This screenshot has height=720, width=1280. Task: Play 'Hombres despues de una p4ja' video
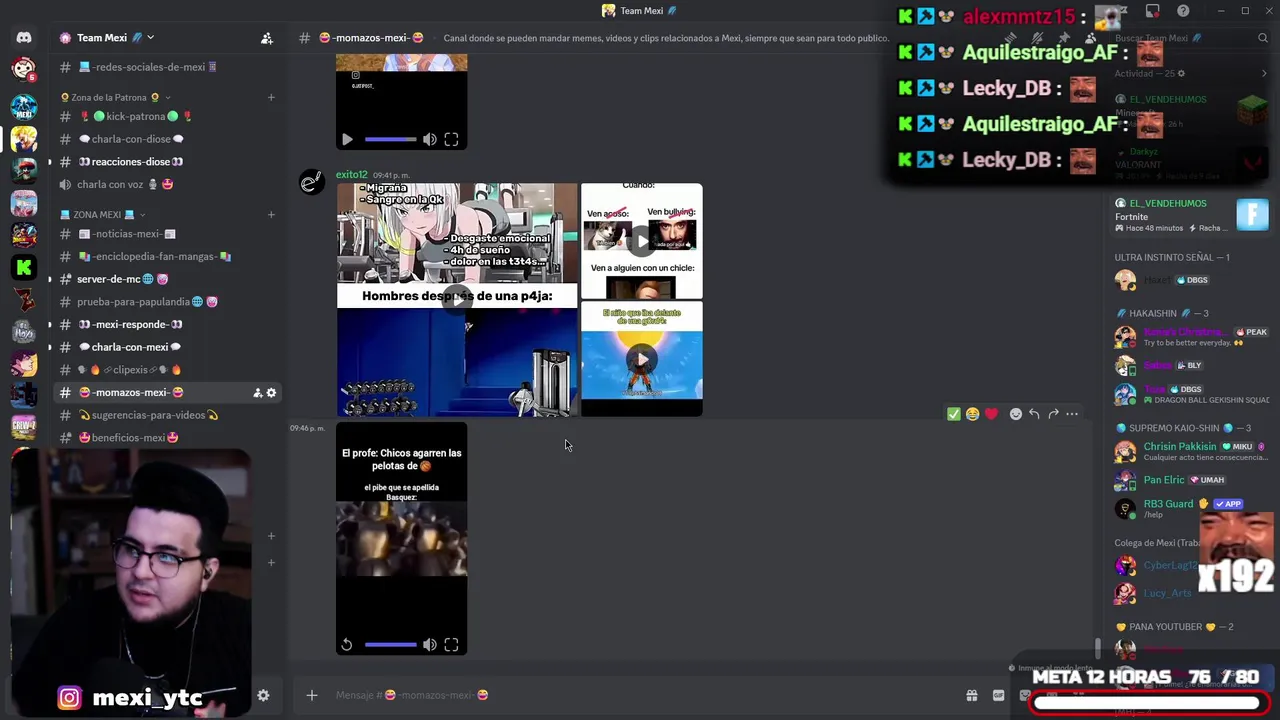tap(457, 298)
